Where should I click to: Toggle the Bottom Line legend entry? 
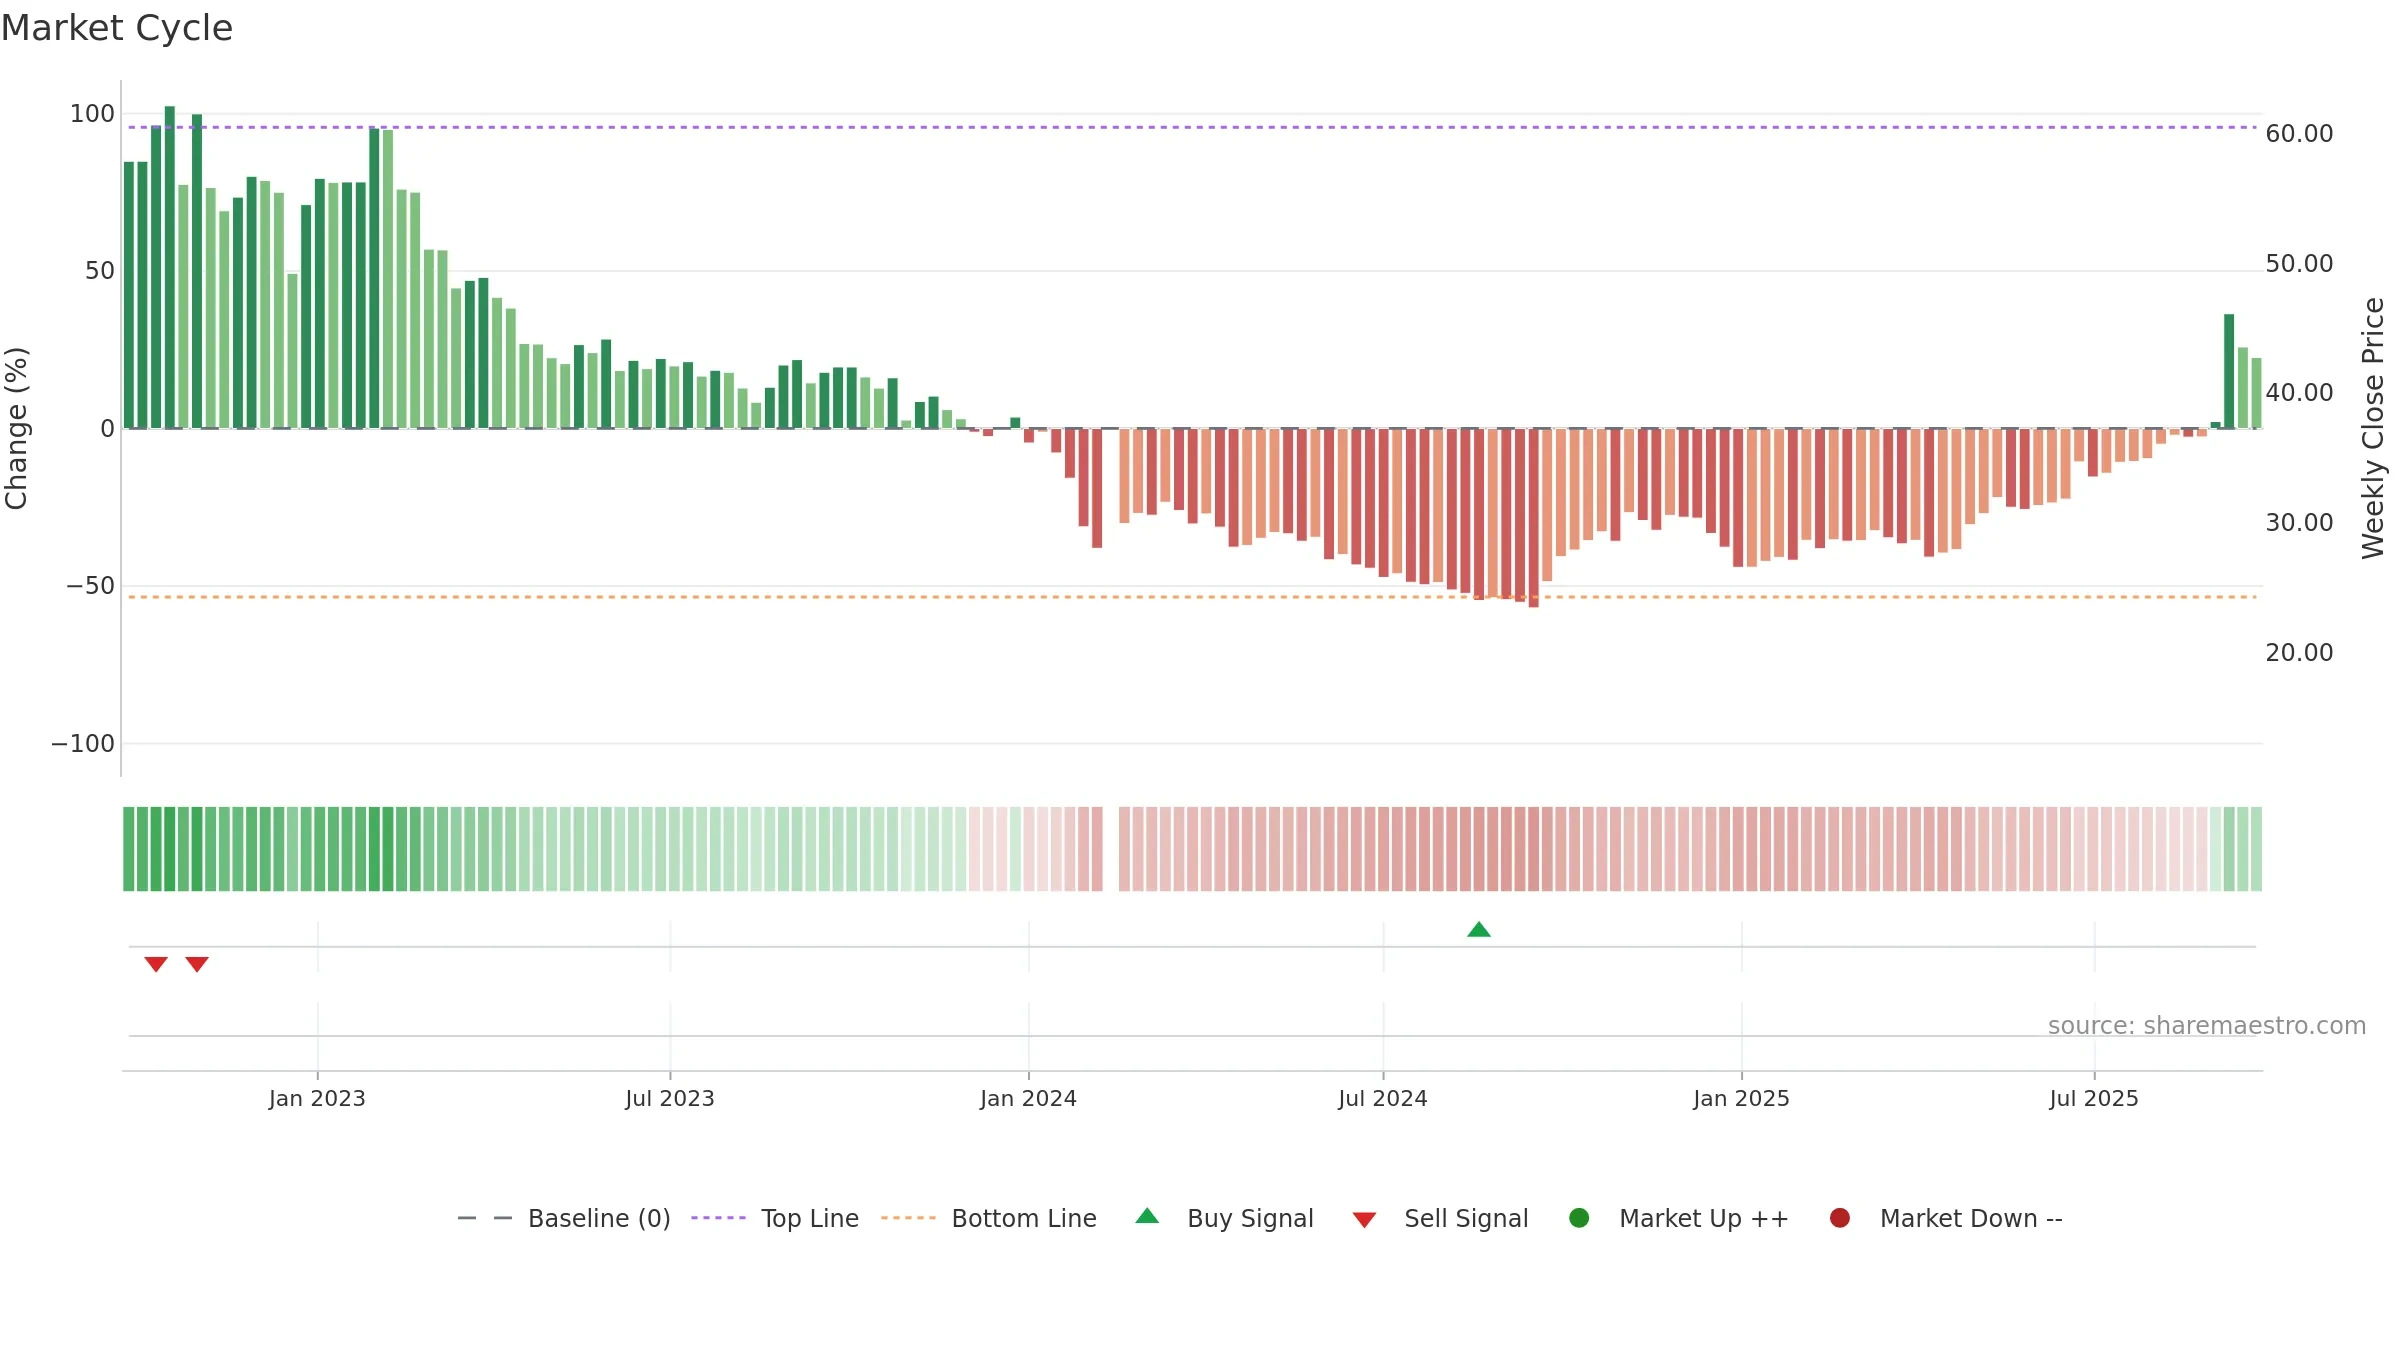point(989,1218)
